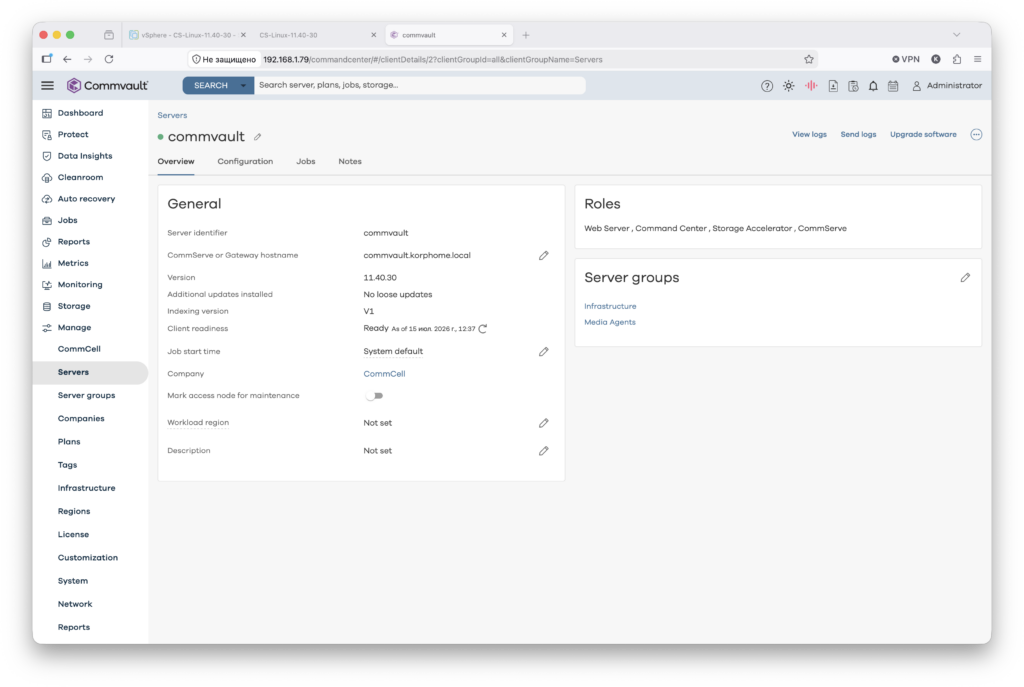Viewport: 1024px width, 687px height.
Task: Switch to the Jobs tab
Action: tap(306, 161)
